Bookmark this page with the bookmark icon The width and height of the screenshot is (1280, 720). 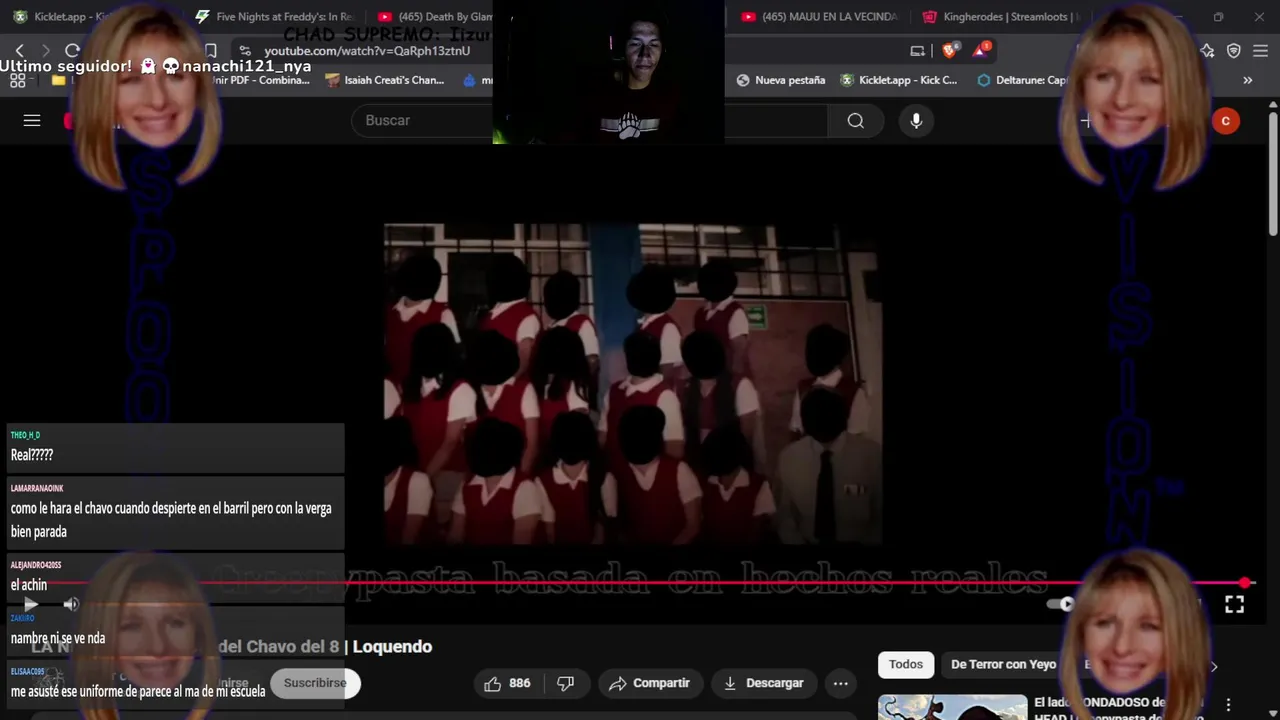(x=211, y=50)
